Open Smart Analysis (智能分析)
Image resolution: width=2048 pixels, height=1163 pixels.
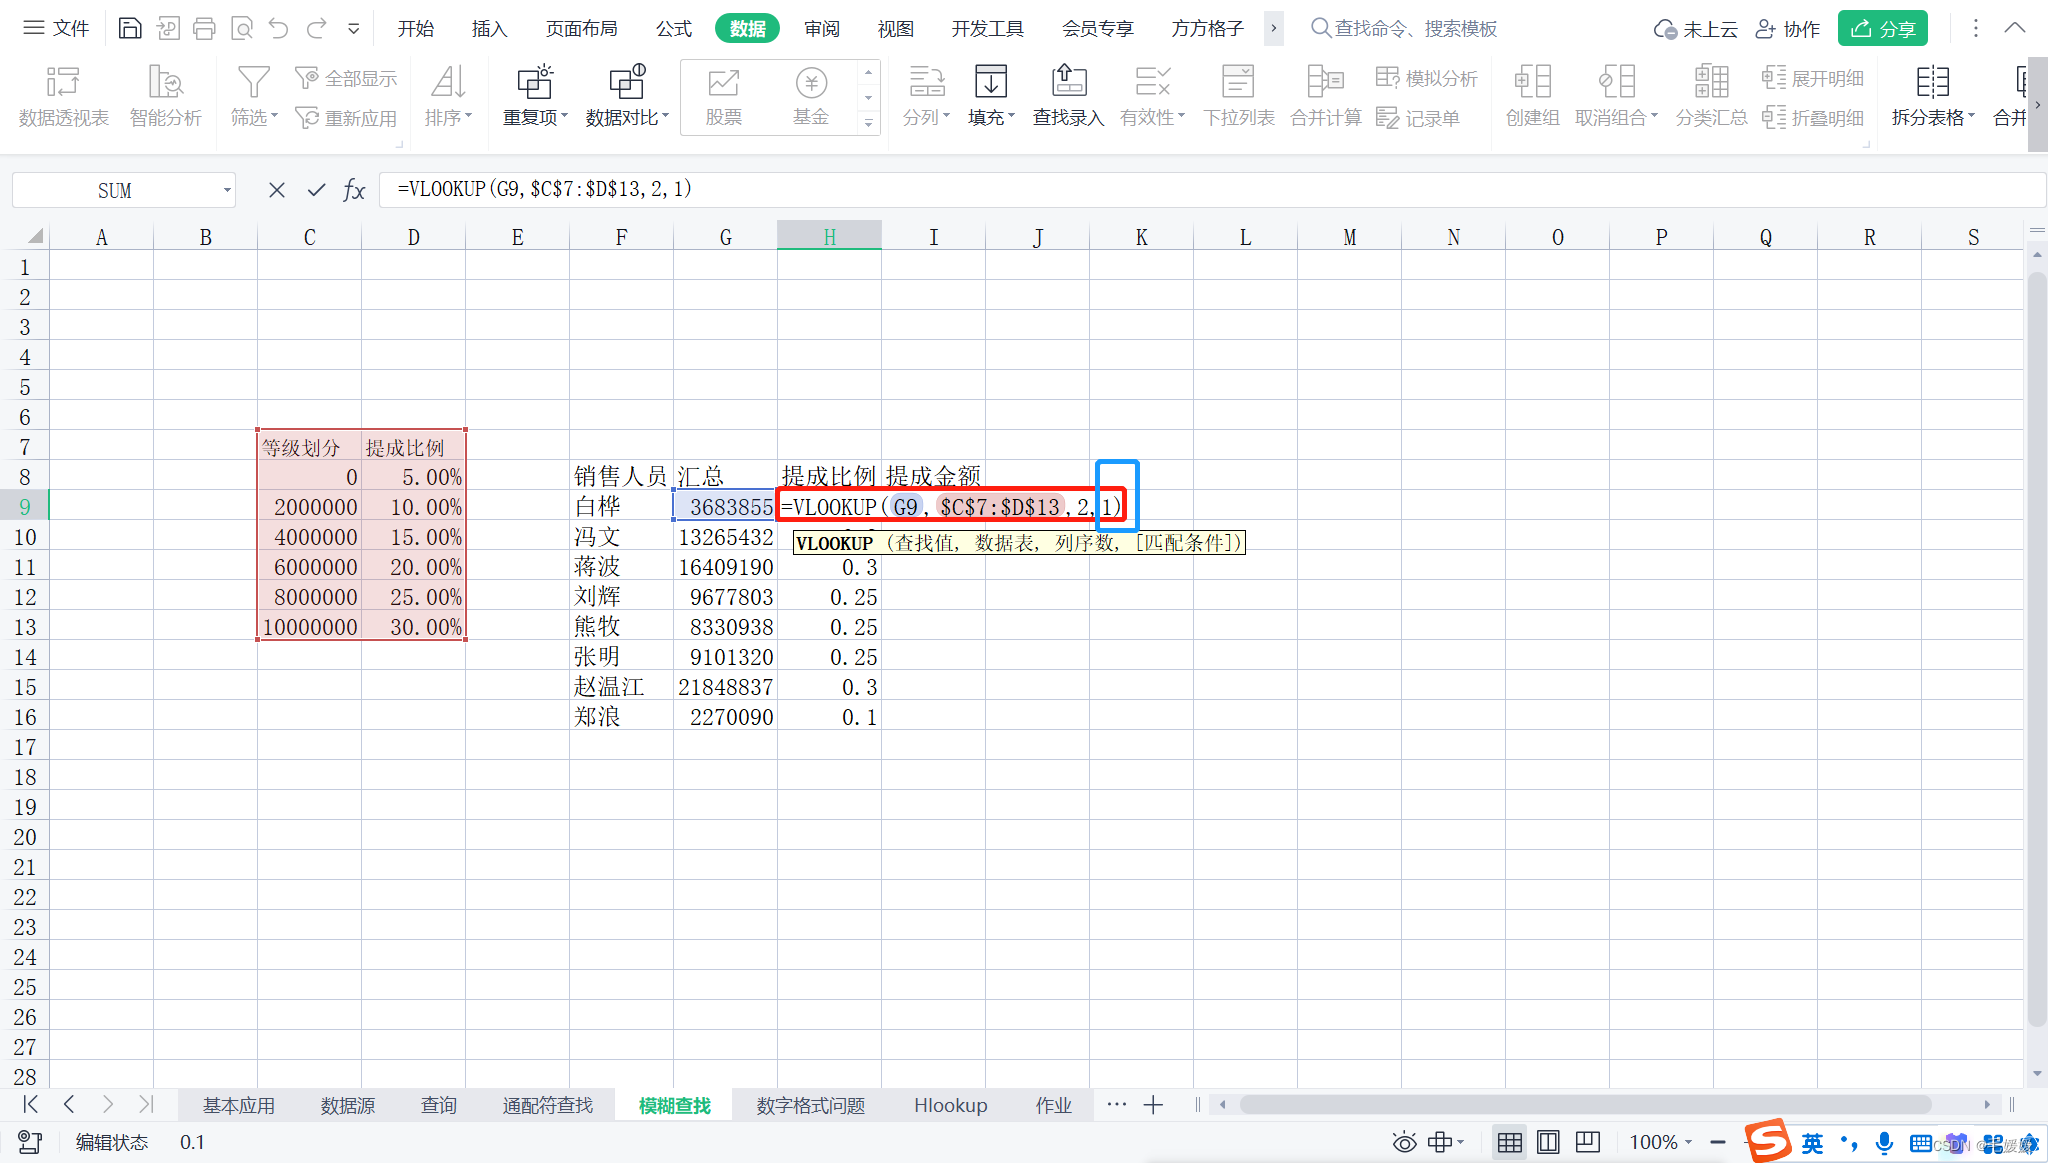(166, 96)
